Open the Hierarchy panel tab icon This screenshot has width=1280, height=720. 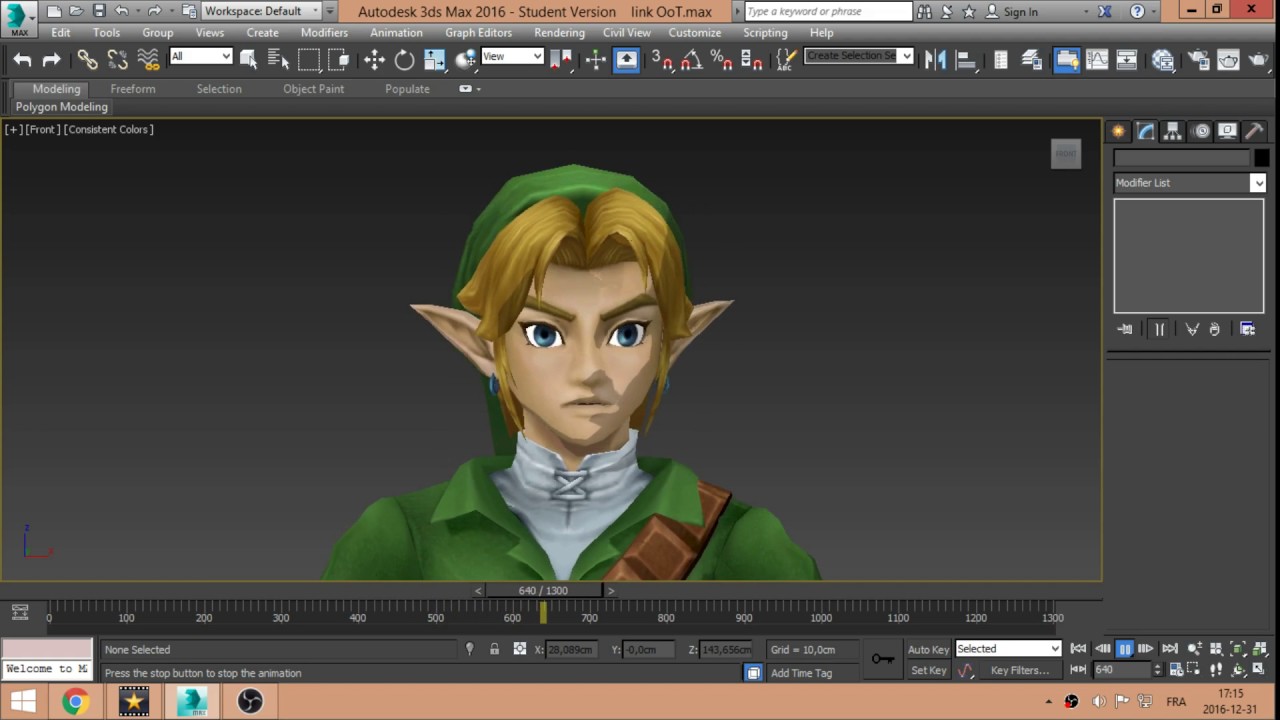1173,132
